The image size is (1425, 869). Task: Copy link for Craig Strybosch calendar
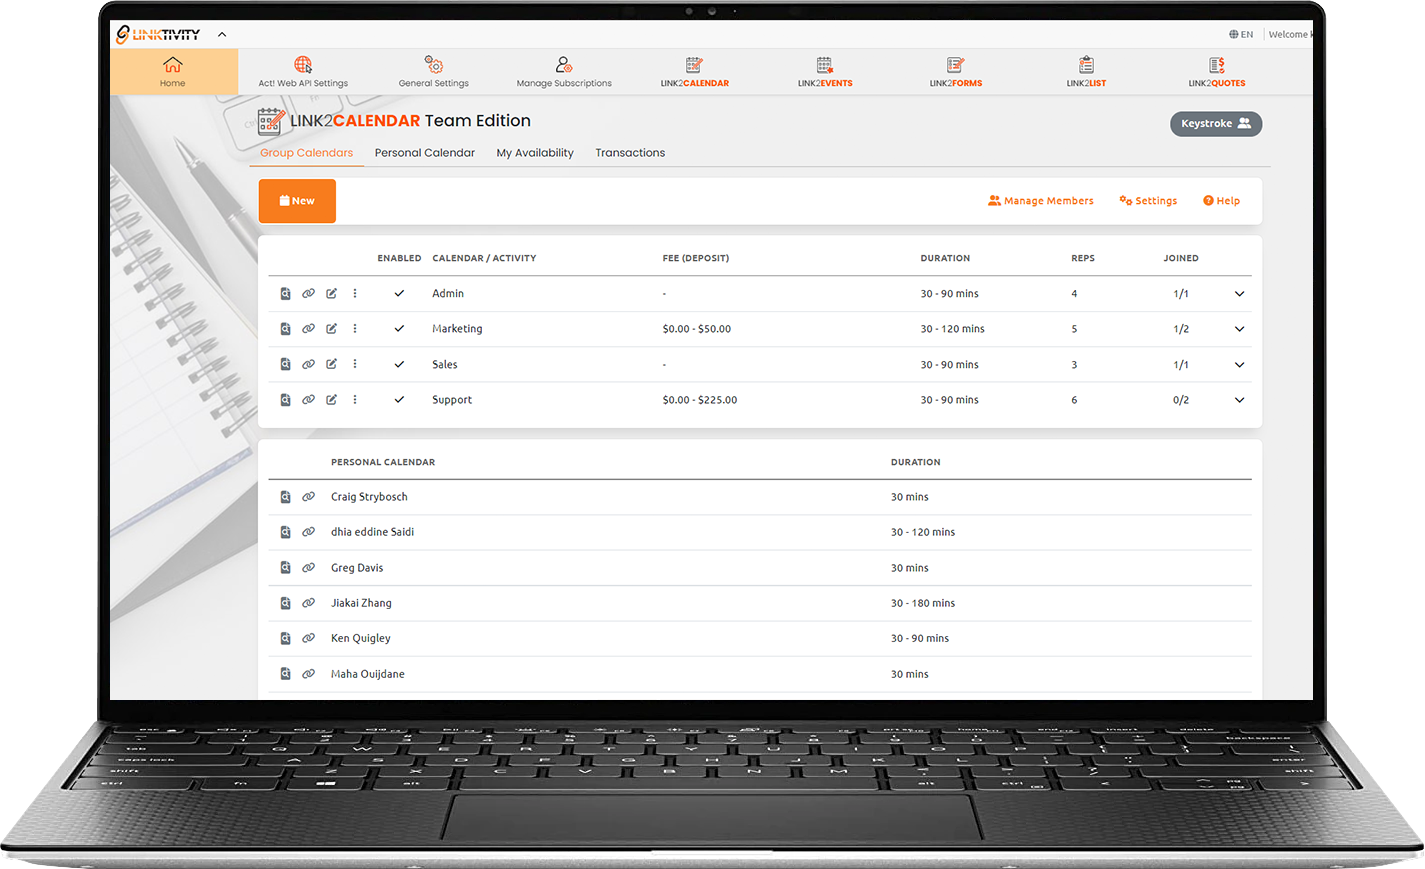[x=308, y=497]
